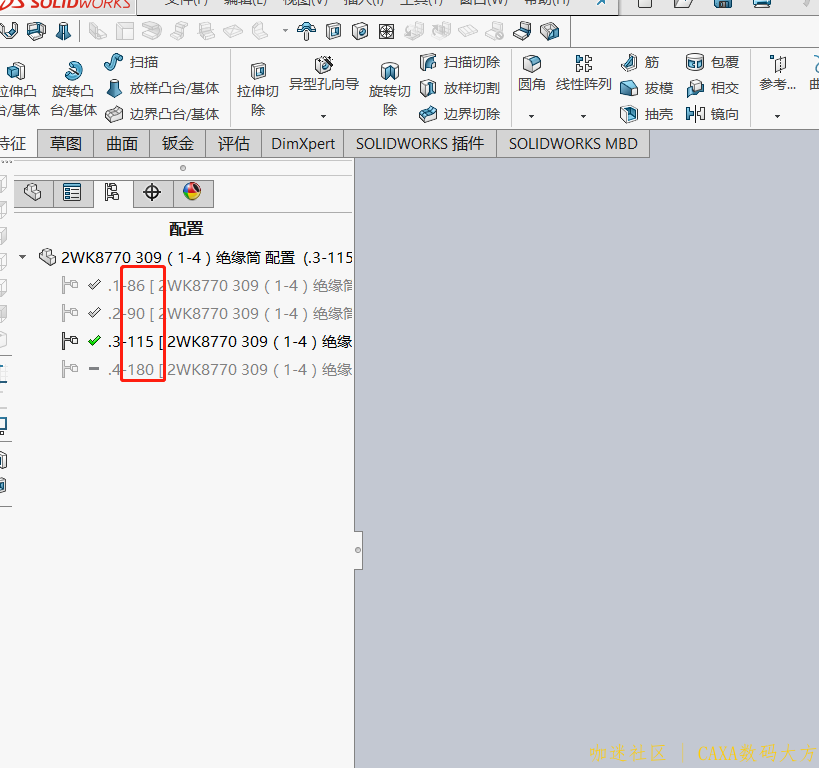This screenshot has width=819, height=768.
Task: Open the DisplayManager color sphere tab
Action: [192, 192]
